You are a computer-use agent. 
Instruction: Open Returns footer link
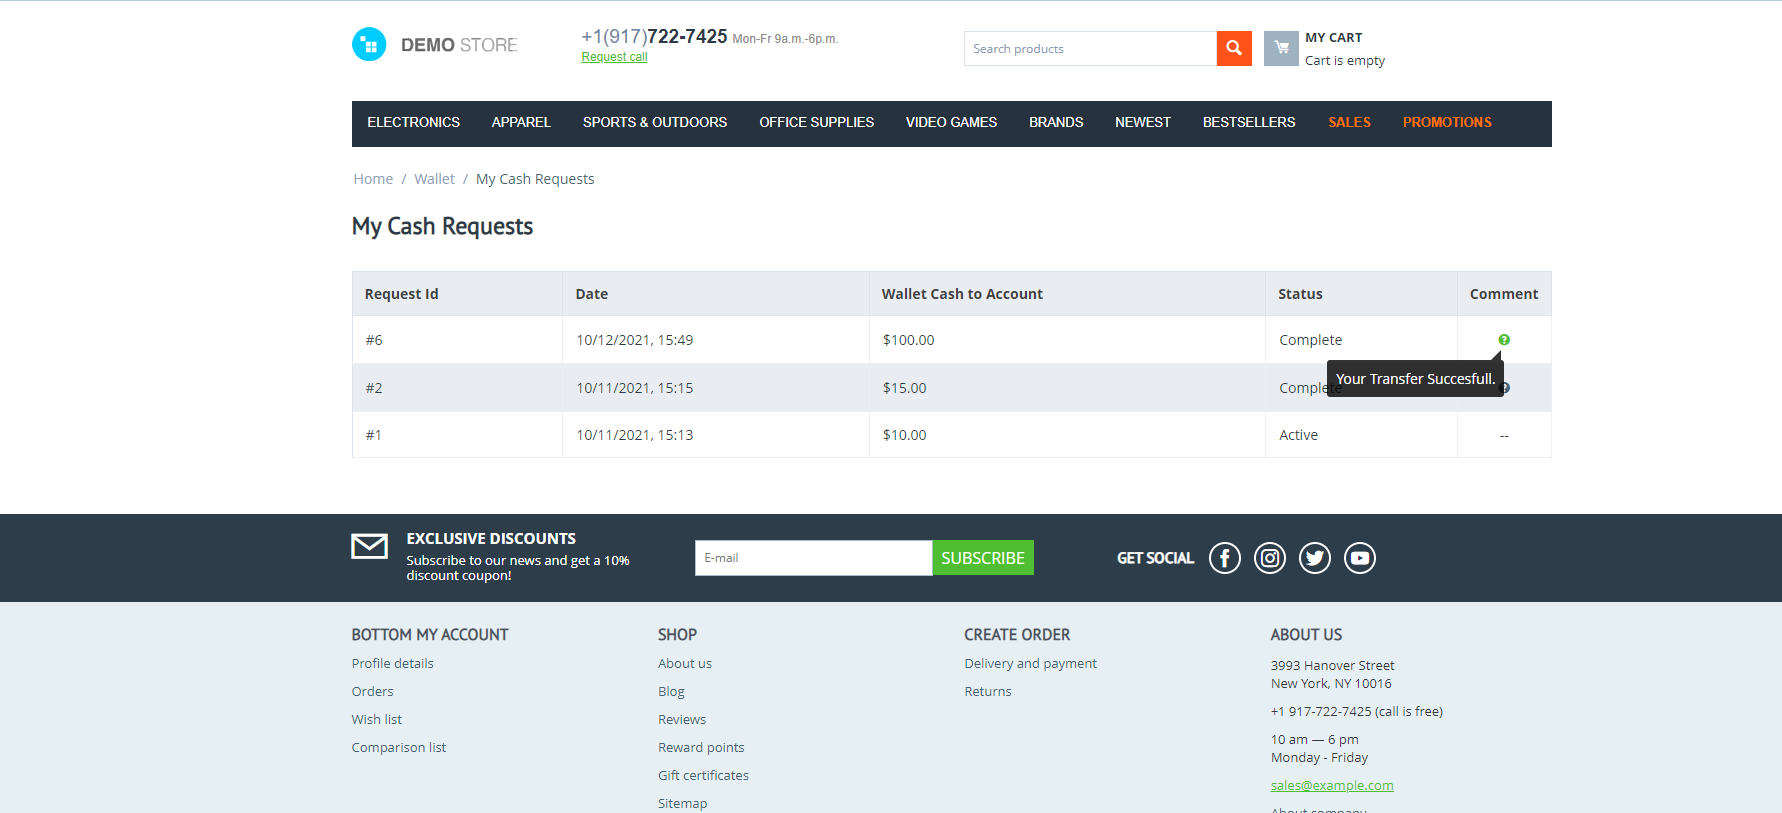987,691
